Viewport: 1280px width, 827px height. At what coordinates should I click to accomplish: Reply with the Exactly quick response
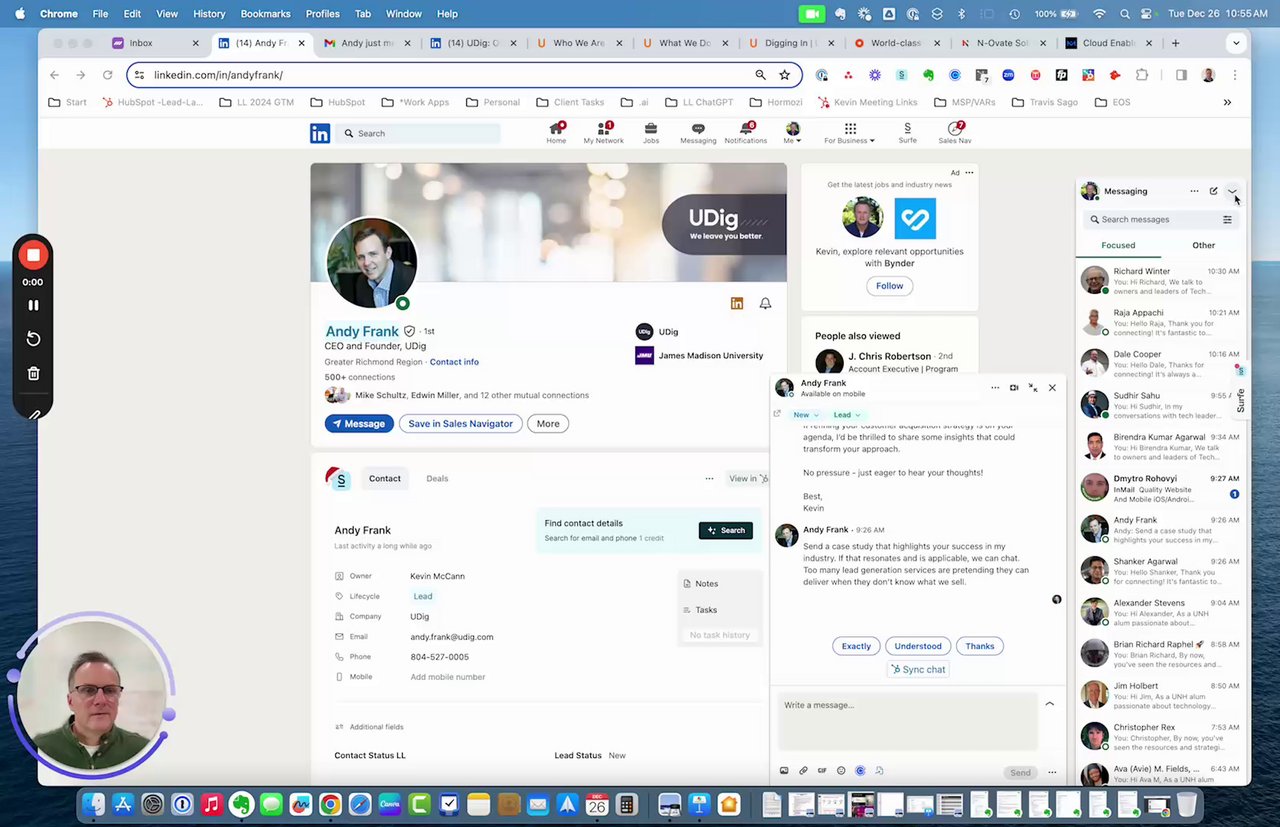coord(856,646)
